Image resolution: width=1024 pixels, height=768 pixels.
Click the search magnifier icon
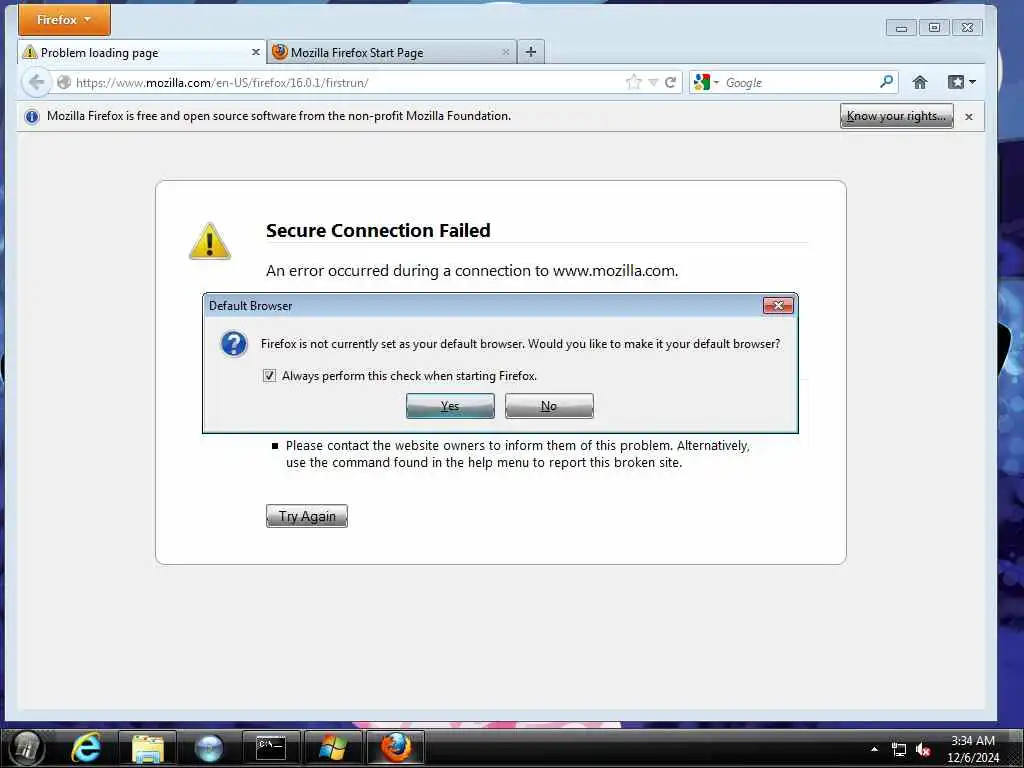tap(886, 82)
